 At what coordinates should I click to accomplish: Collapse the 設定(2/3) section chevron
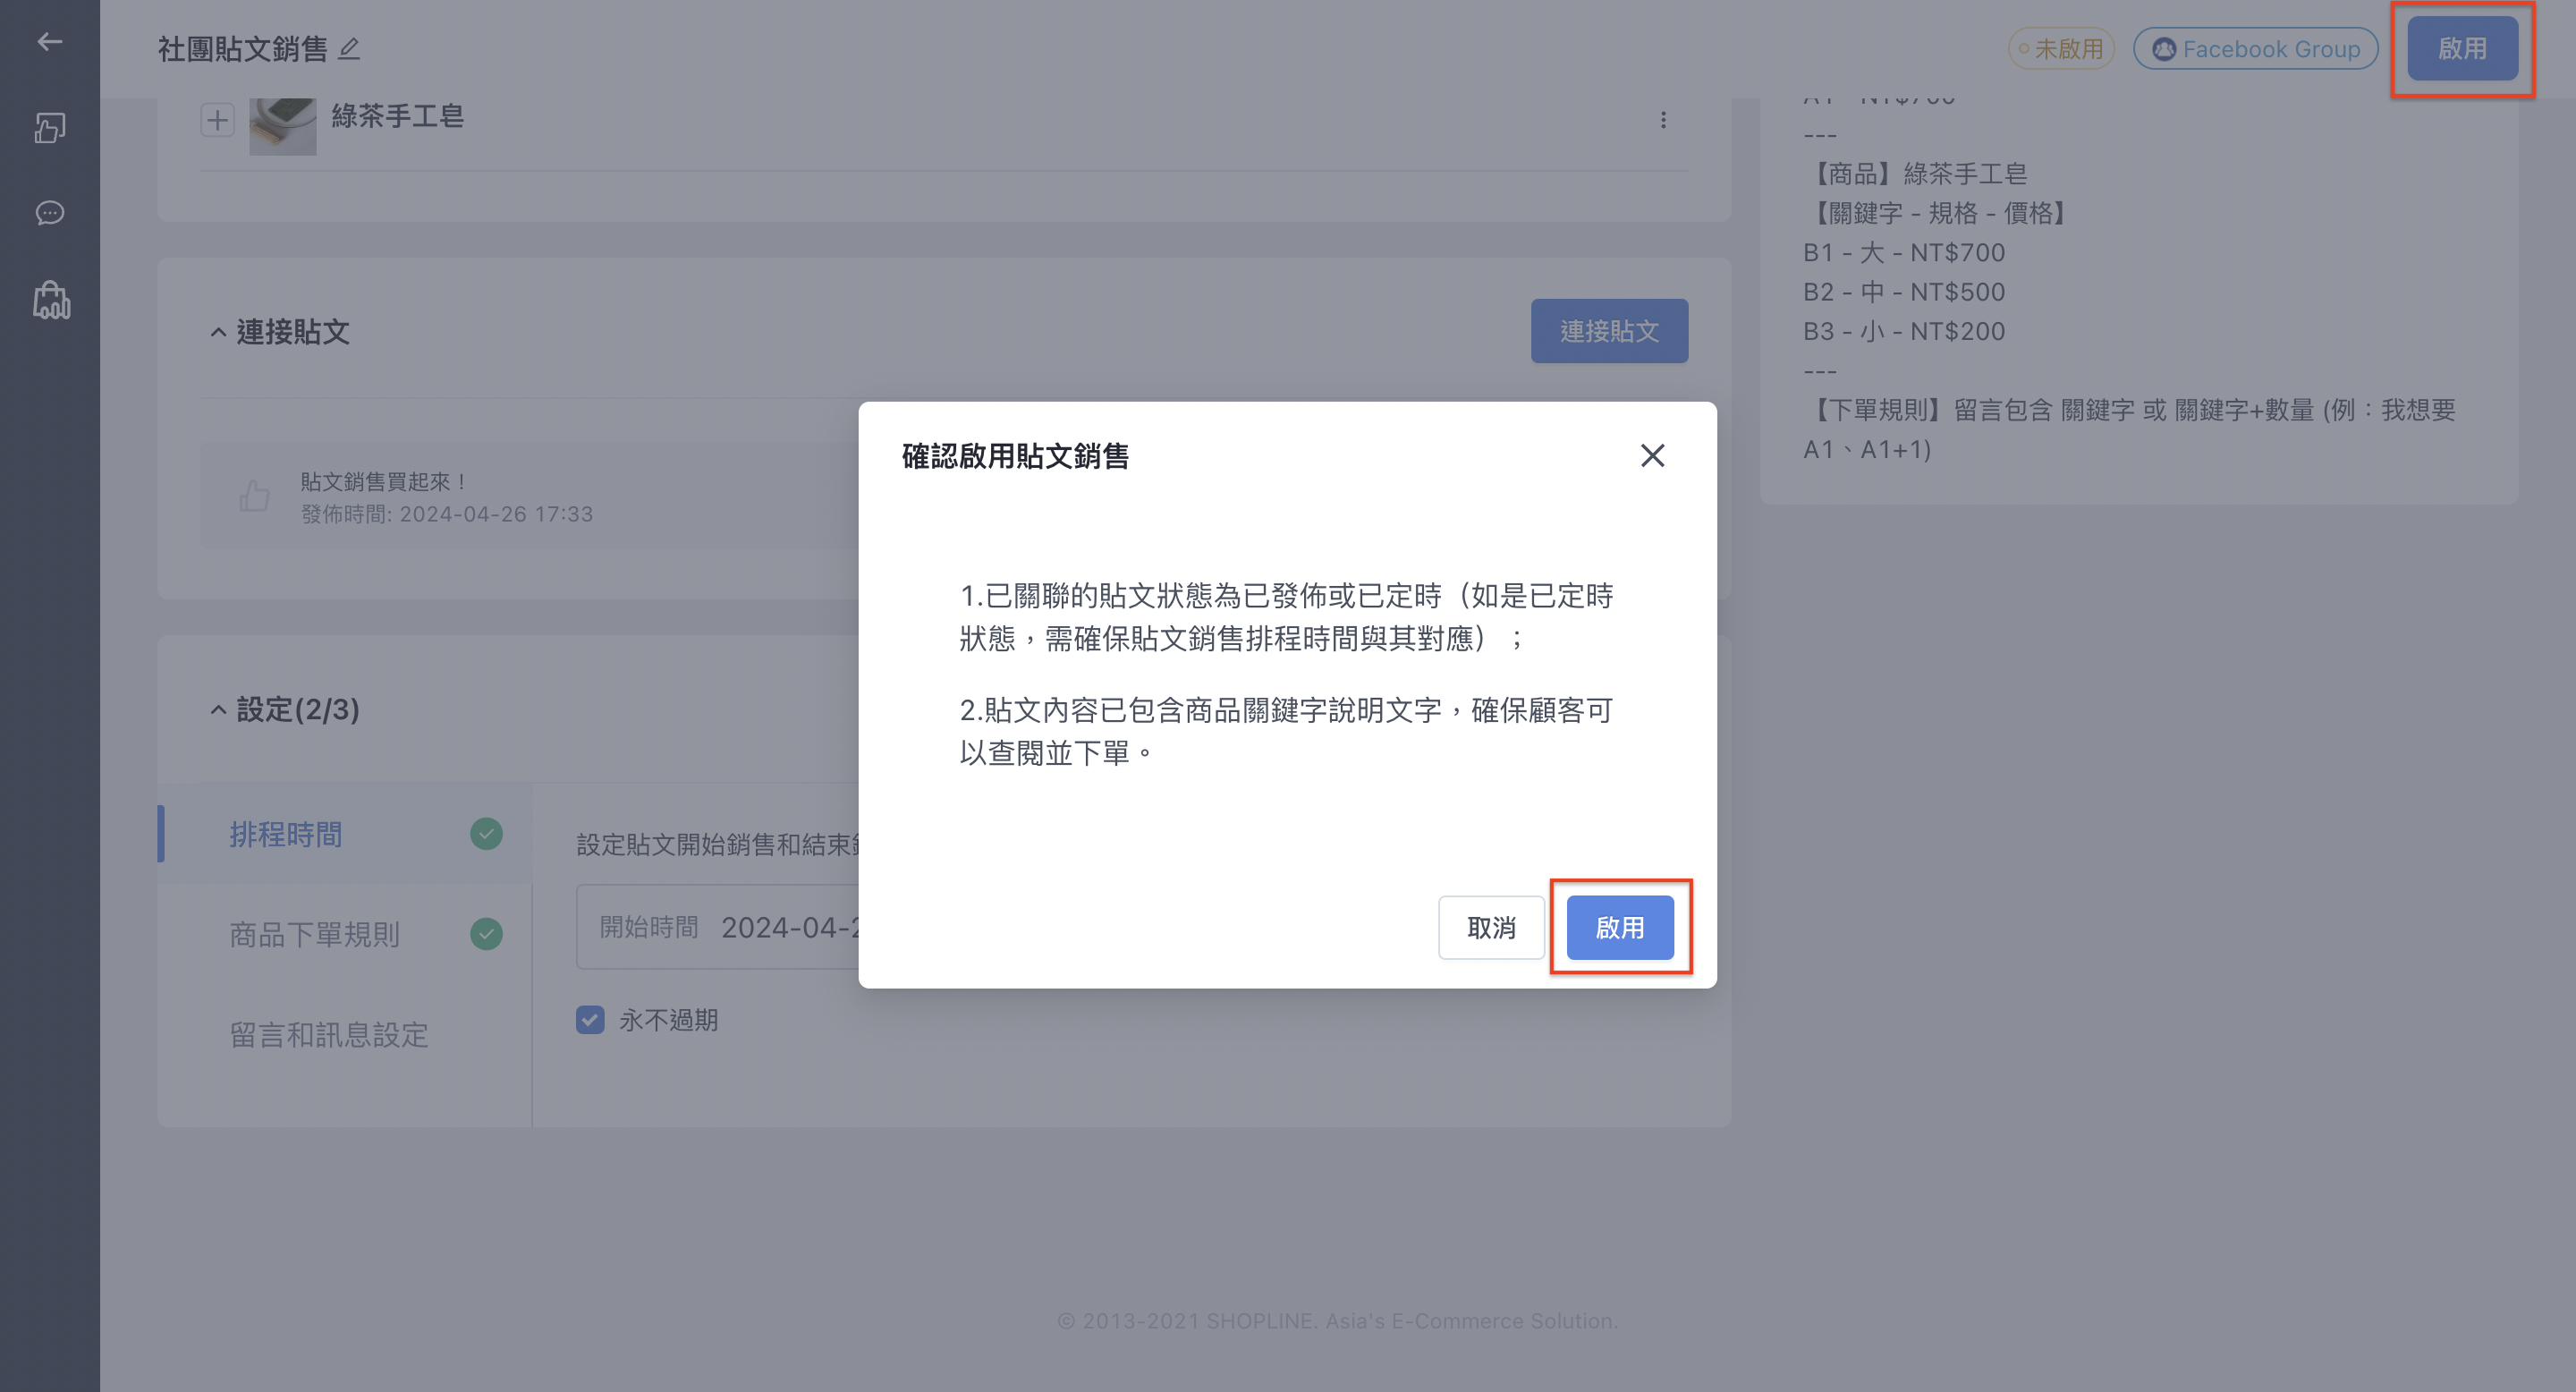pos(218,710)
